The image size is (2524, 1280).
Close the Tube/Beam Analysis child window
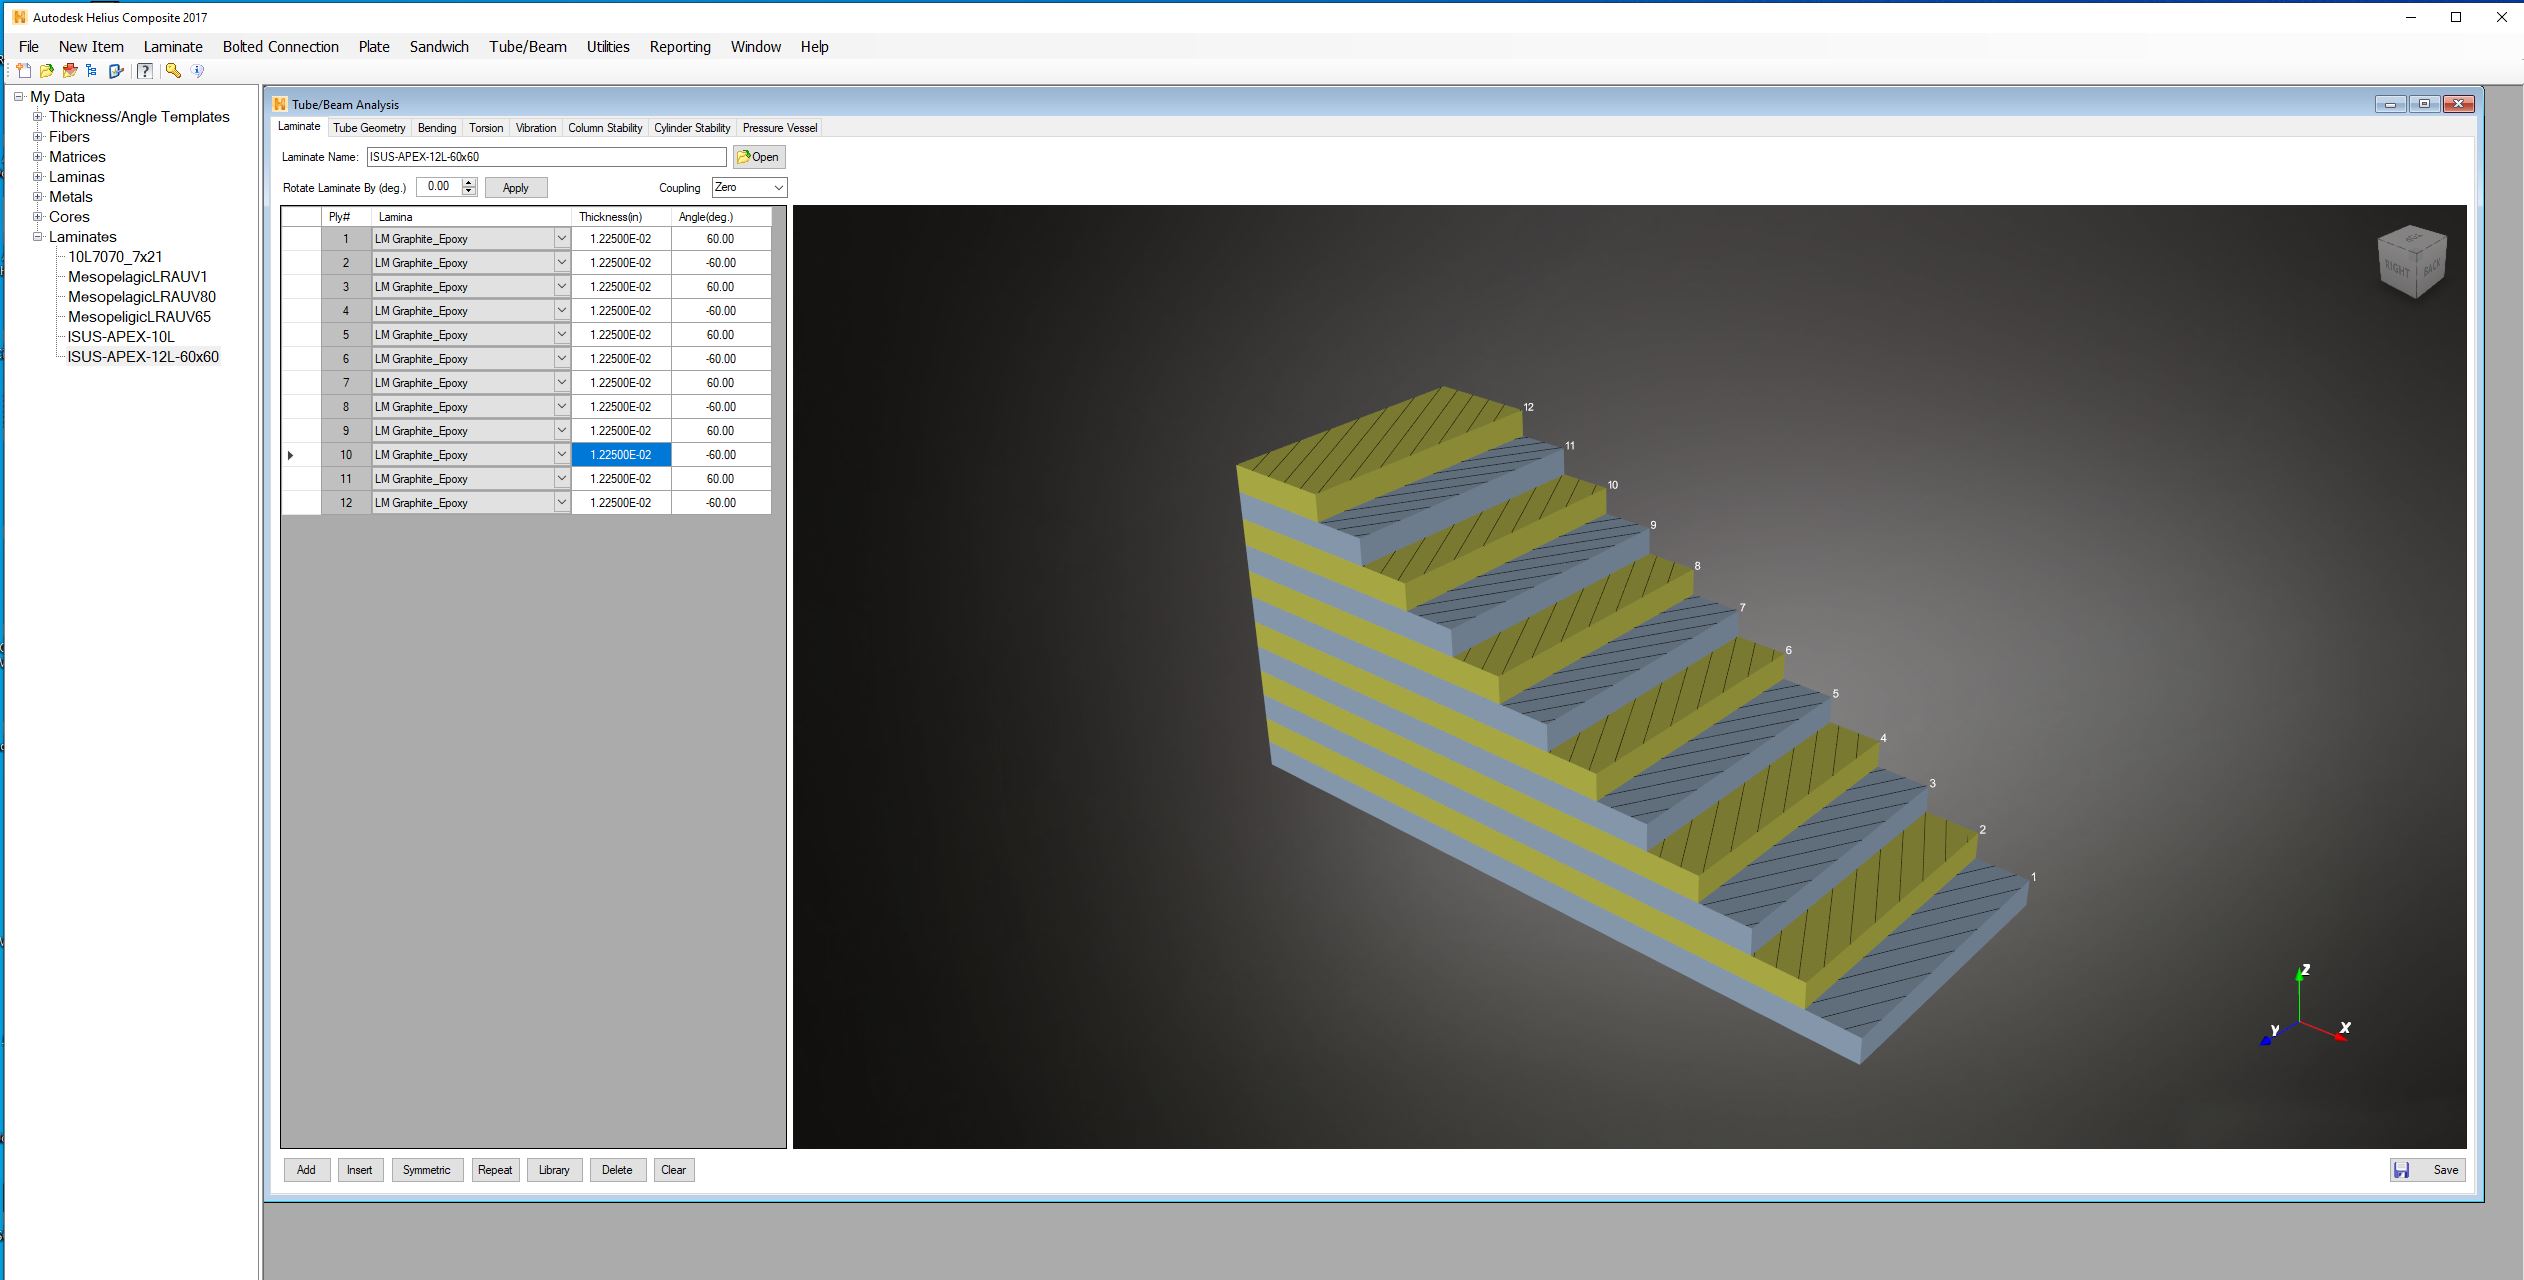pyautogui.click(x=2458, y=104)
